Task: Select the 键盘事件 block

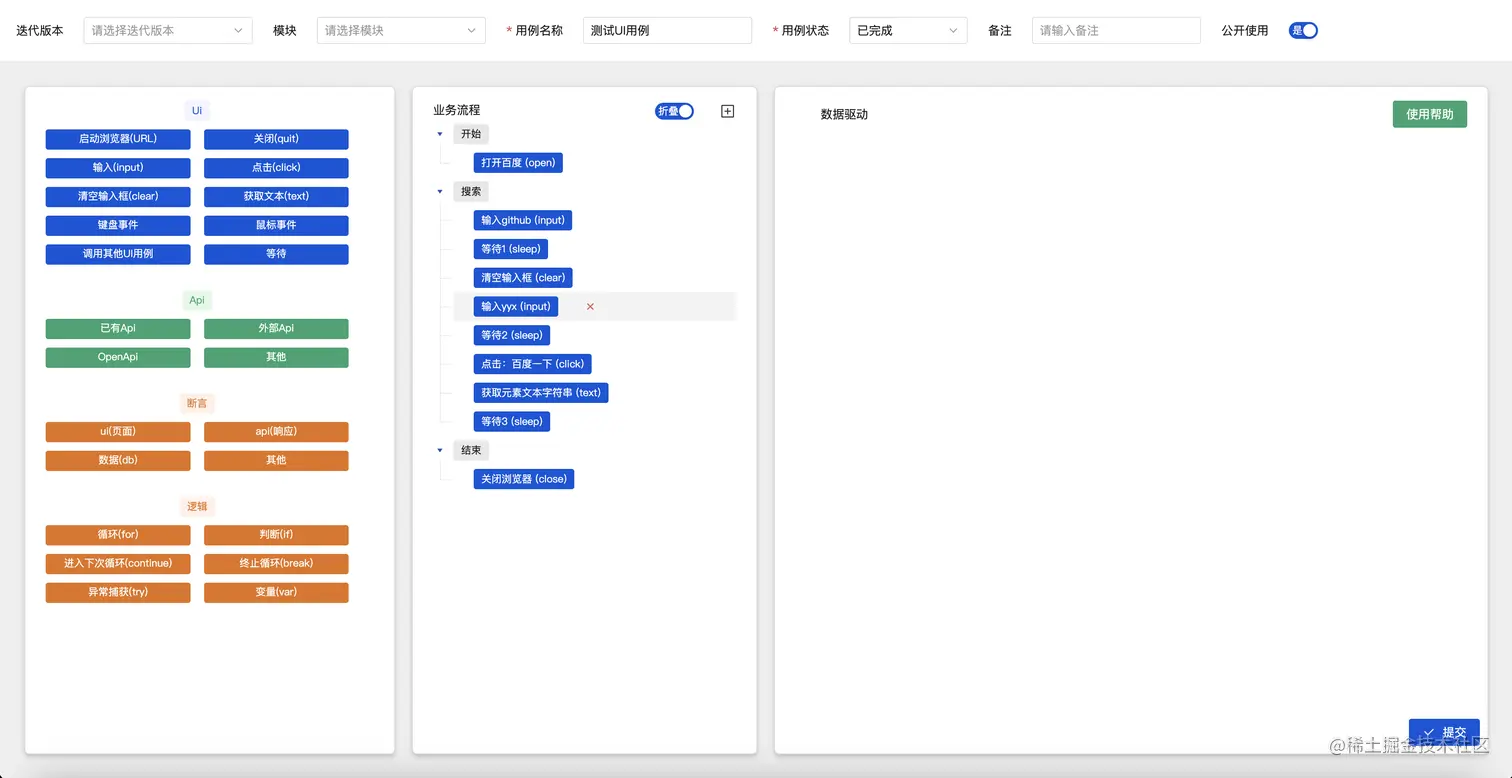Action: (x=117, y=225)
